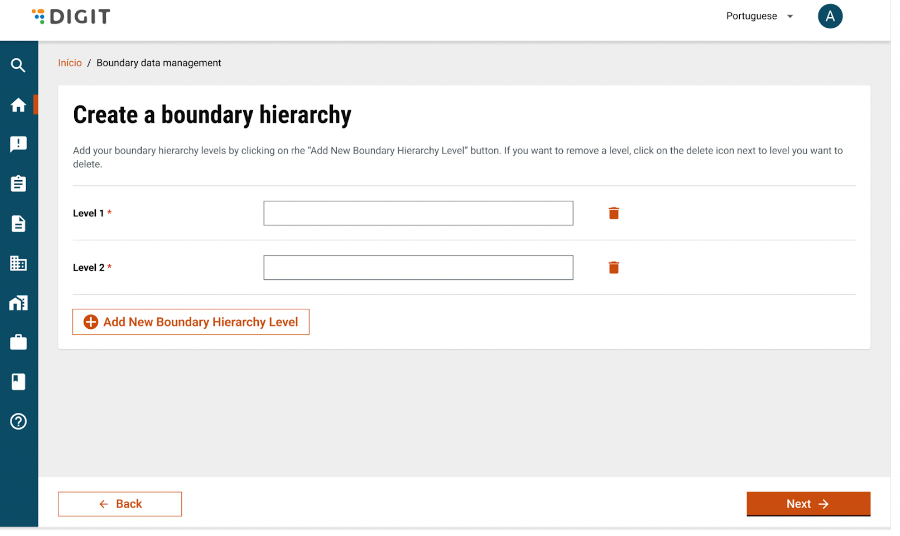The height and width of the screenshot is (536, 900).
Task: Click the search icon in sidebar
Action: 18,66
